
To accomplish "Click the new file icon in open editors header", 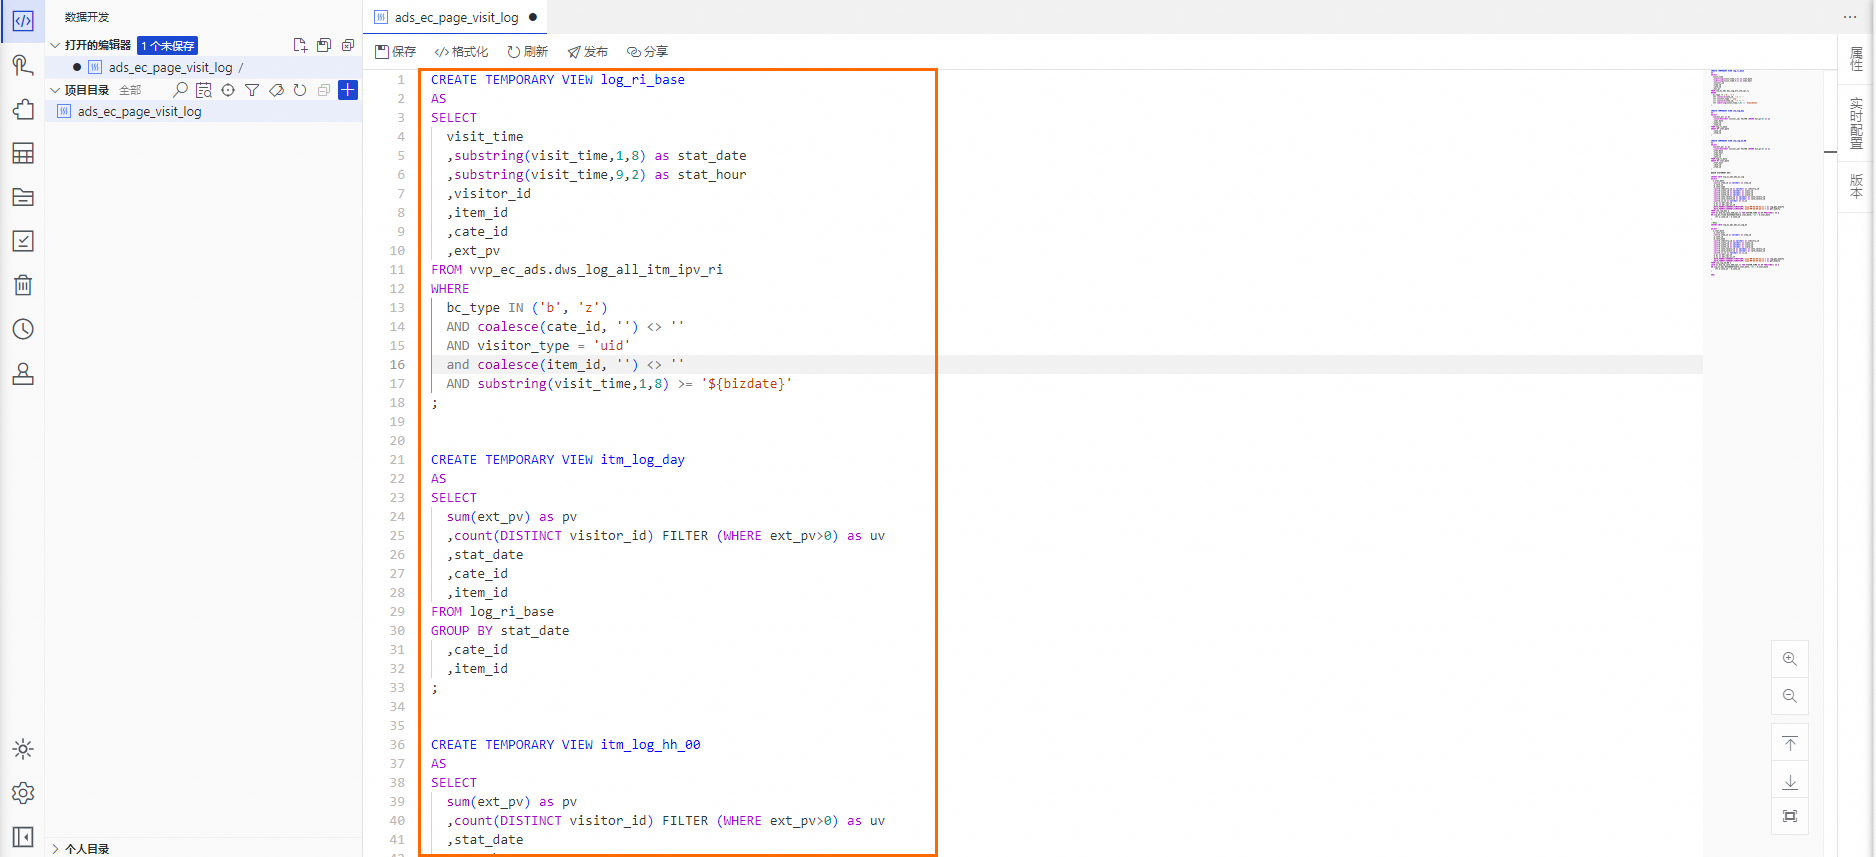I will pyautogui.click(x=300, y=45).
